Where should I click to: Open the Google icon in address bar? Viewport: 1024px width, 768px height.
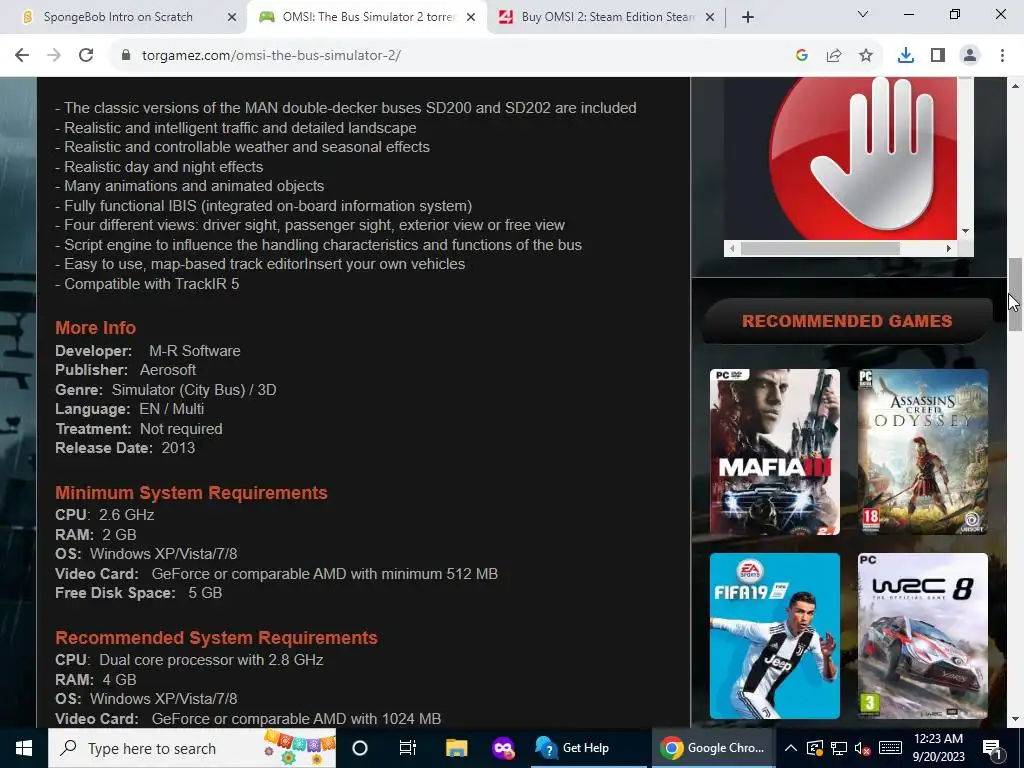click(x=802, y=56)
